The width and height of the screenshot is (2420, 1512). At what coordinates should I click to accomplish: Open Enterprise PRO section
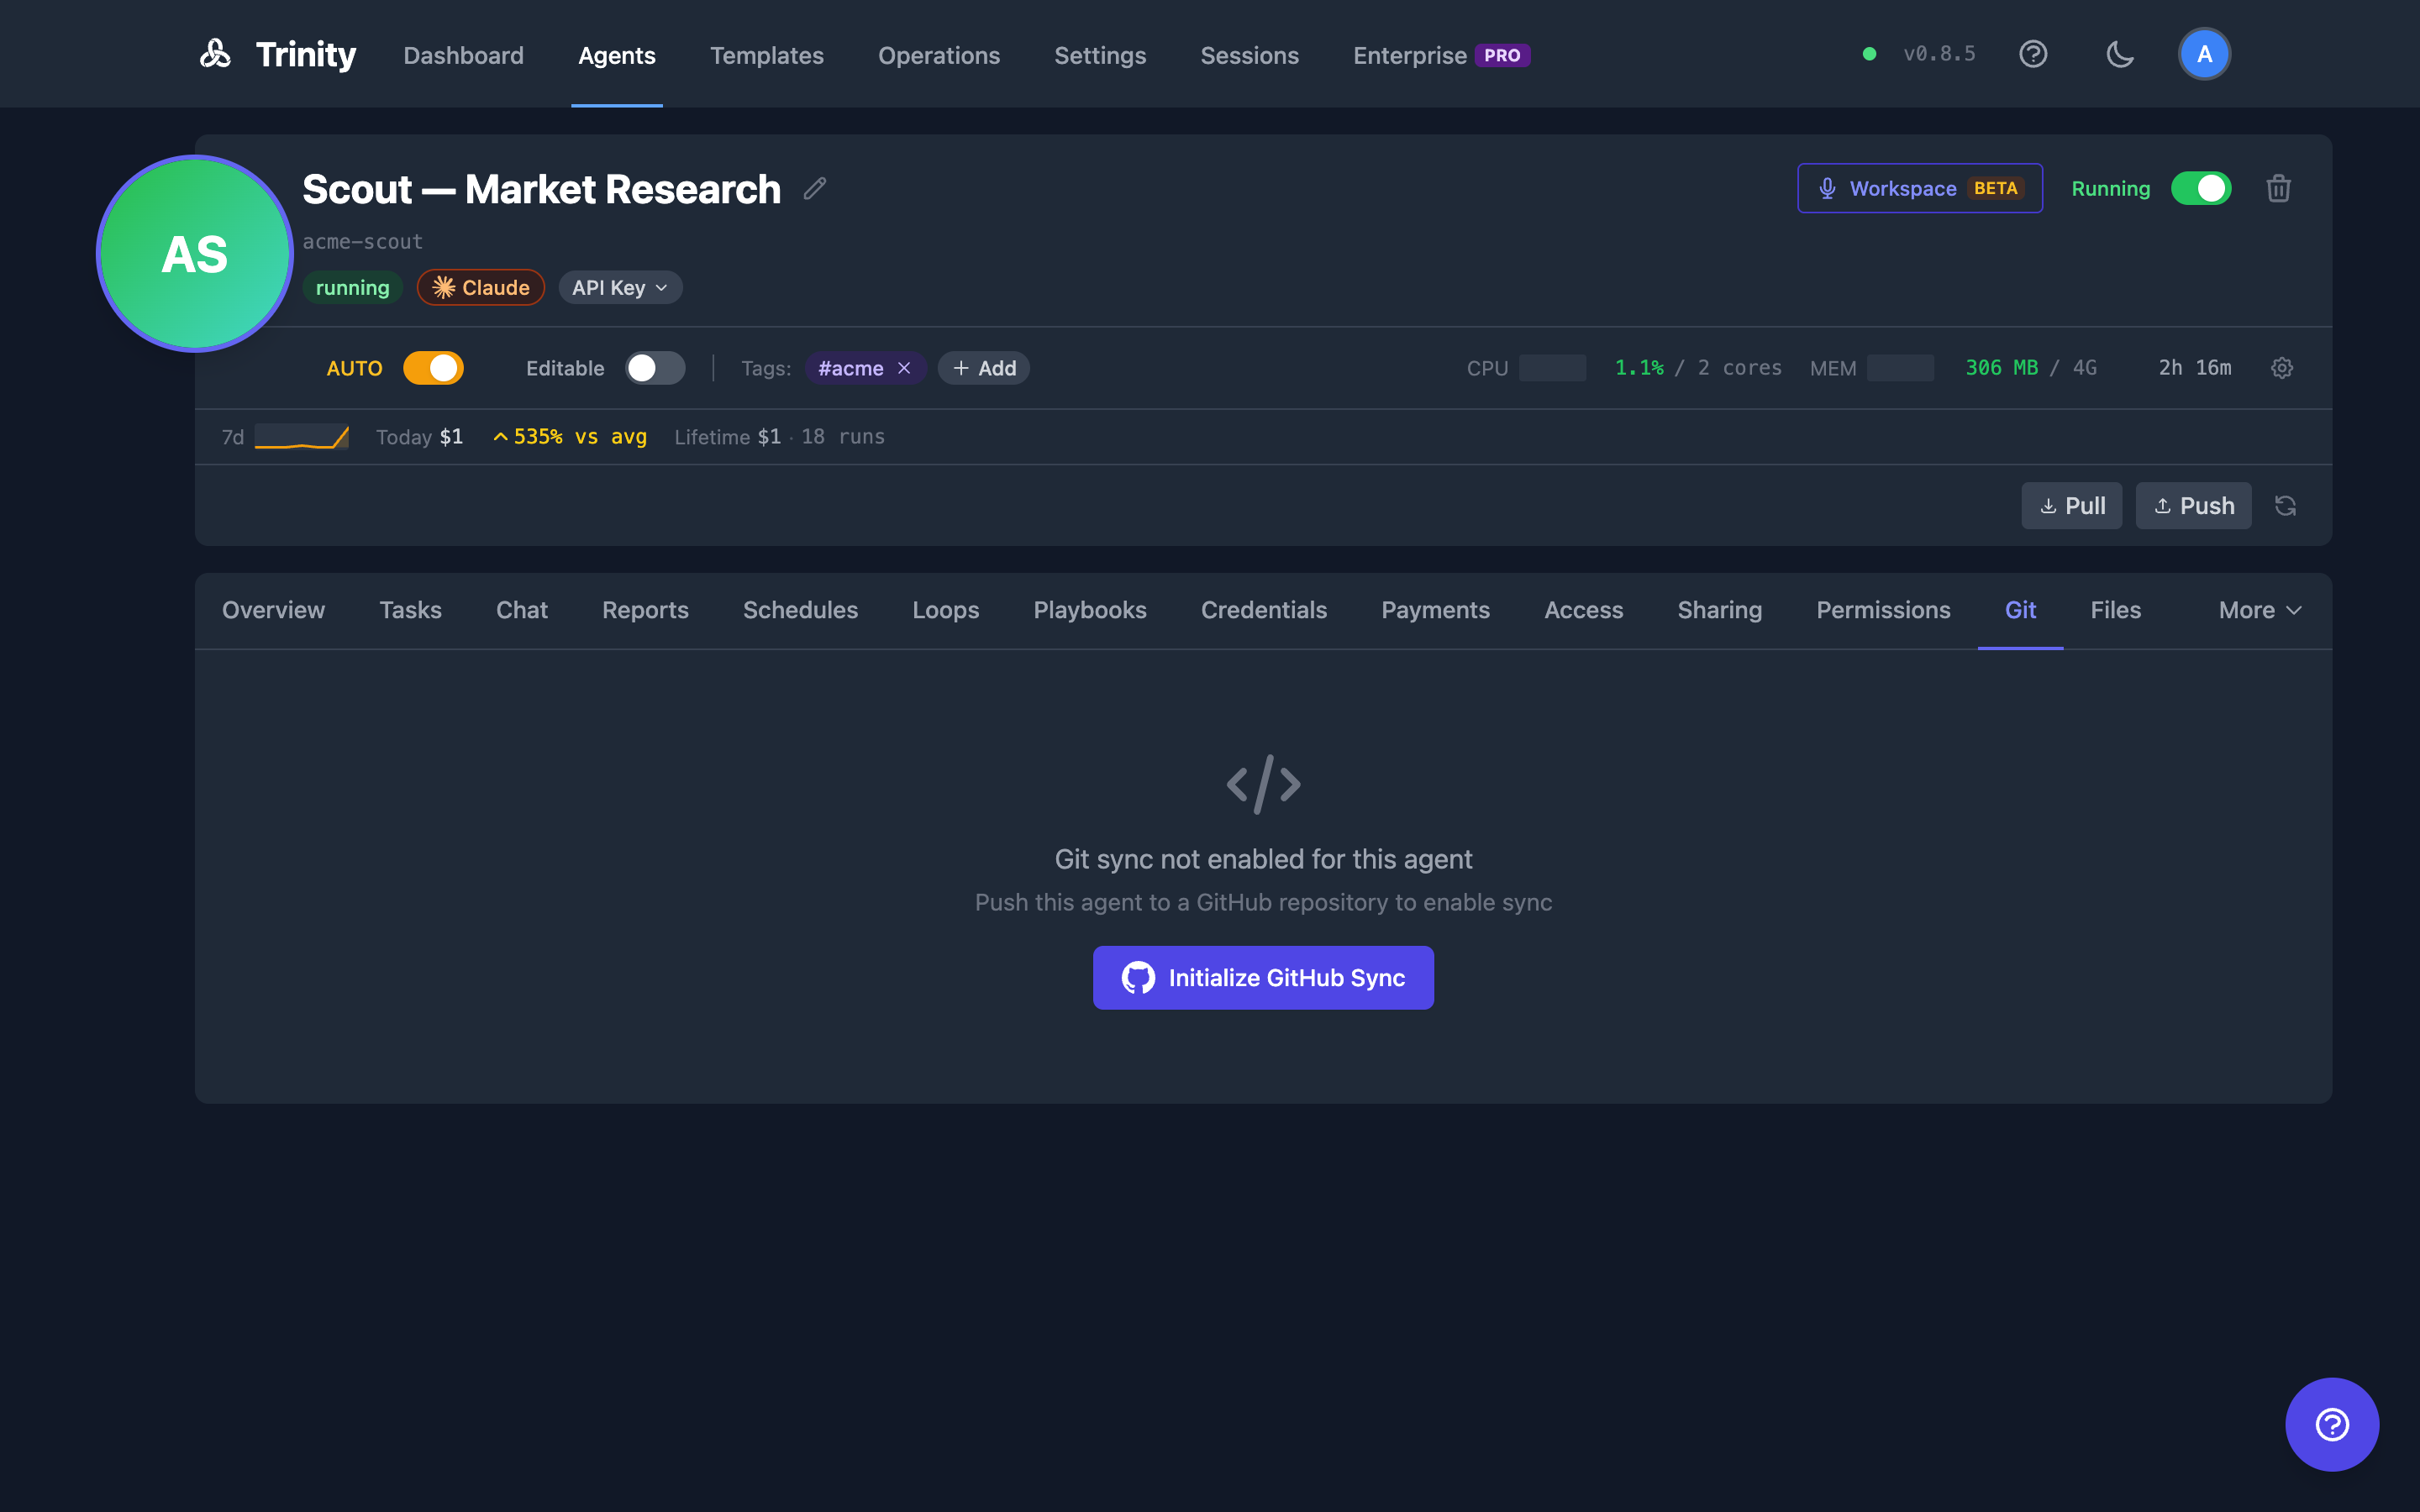[x=1441, y=55]
